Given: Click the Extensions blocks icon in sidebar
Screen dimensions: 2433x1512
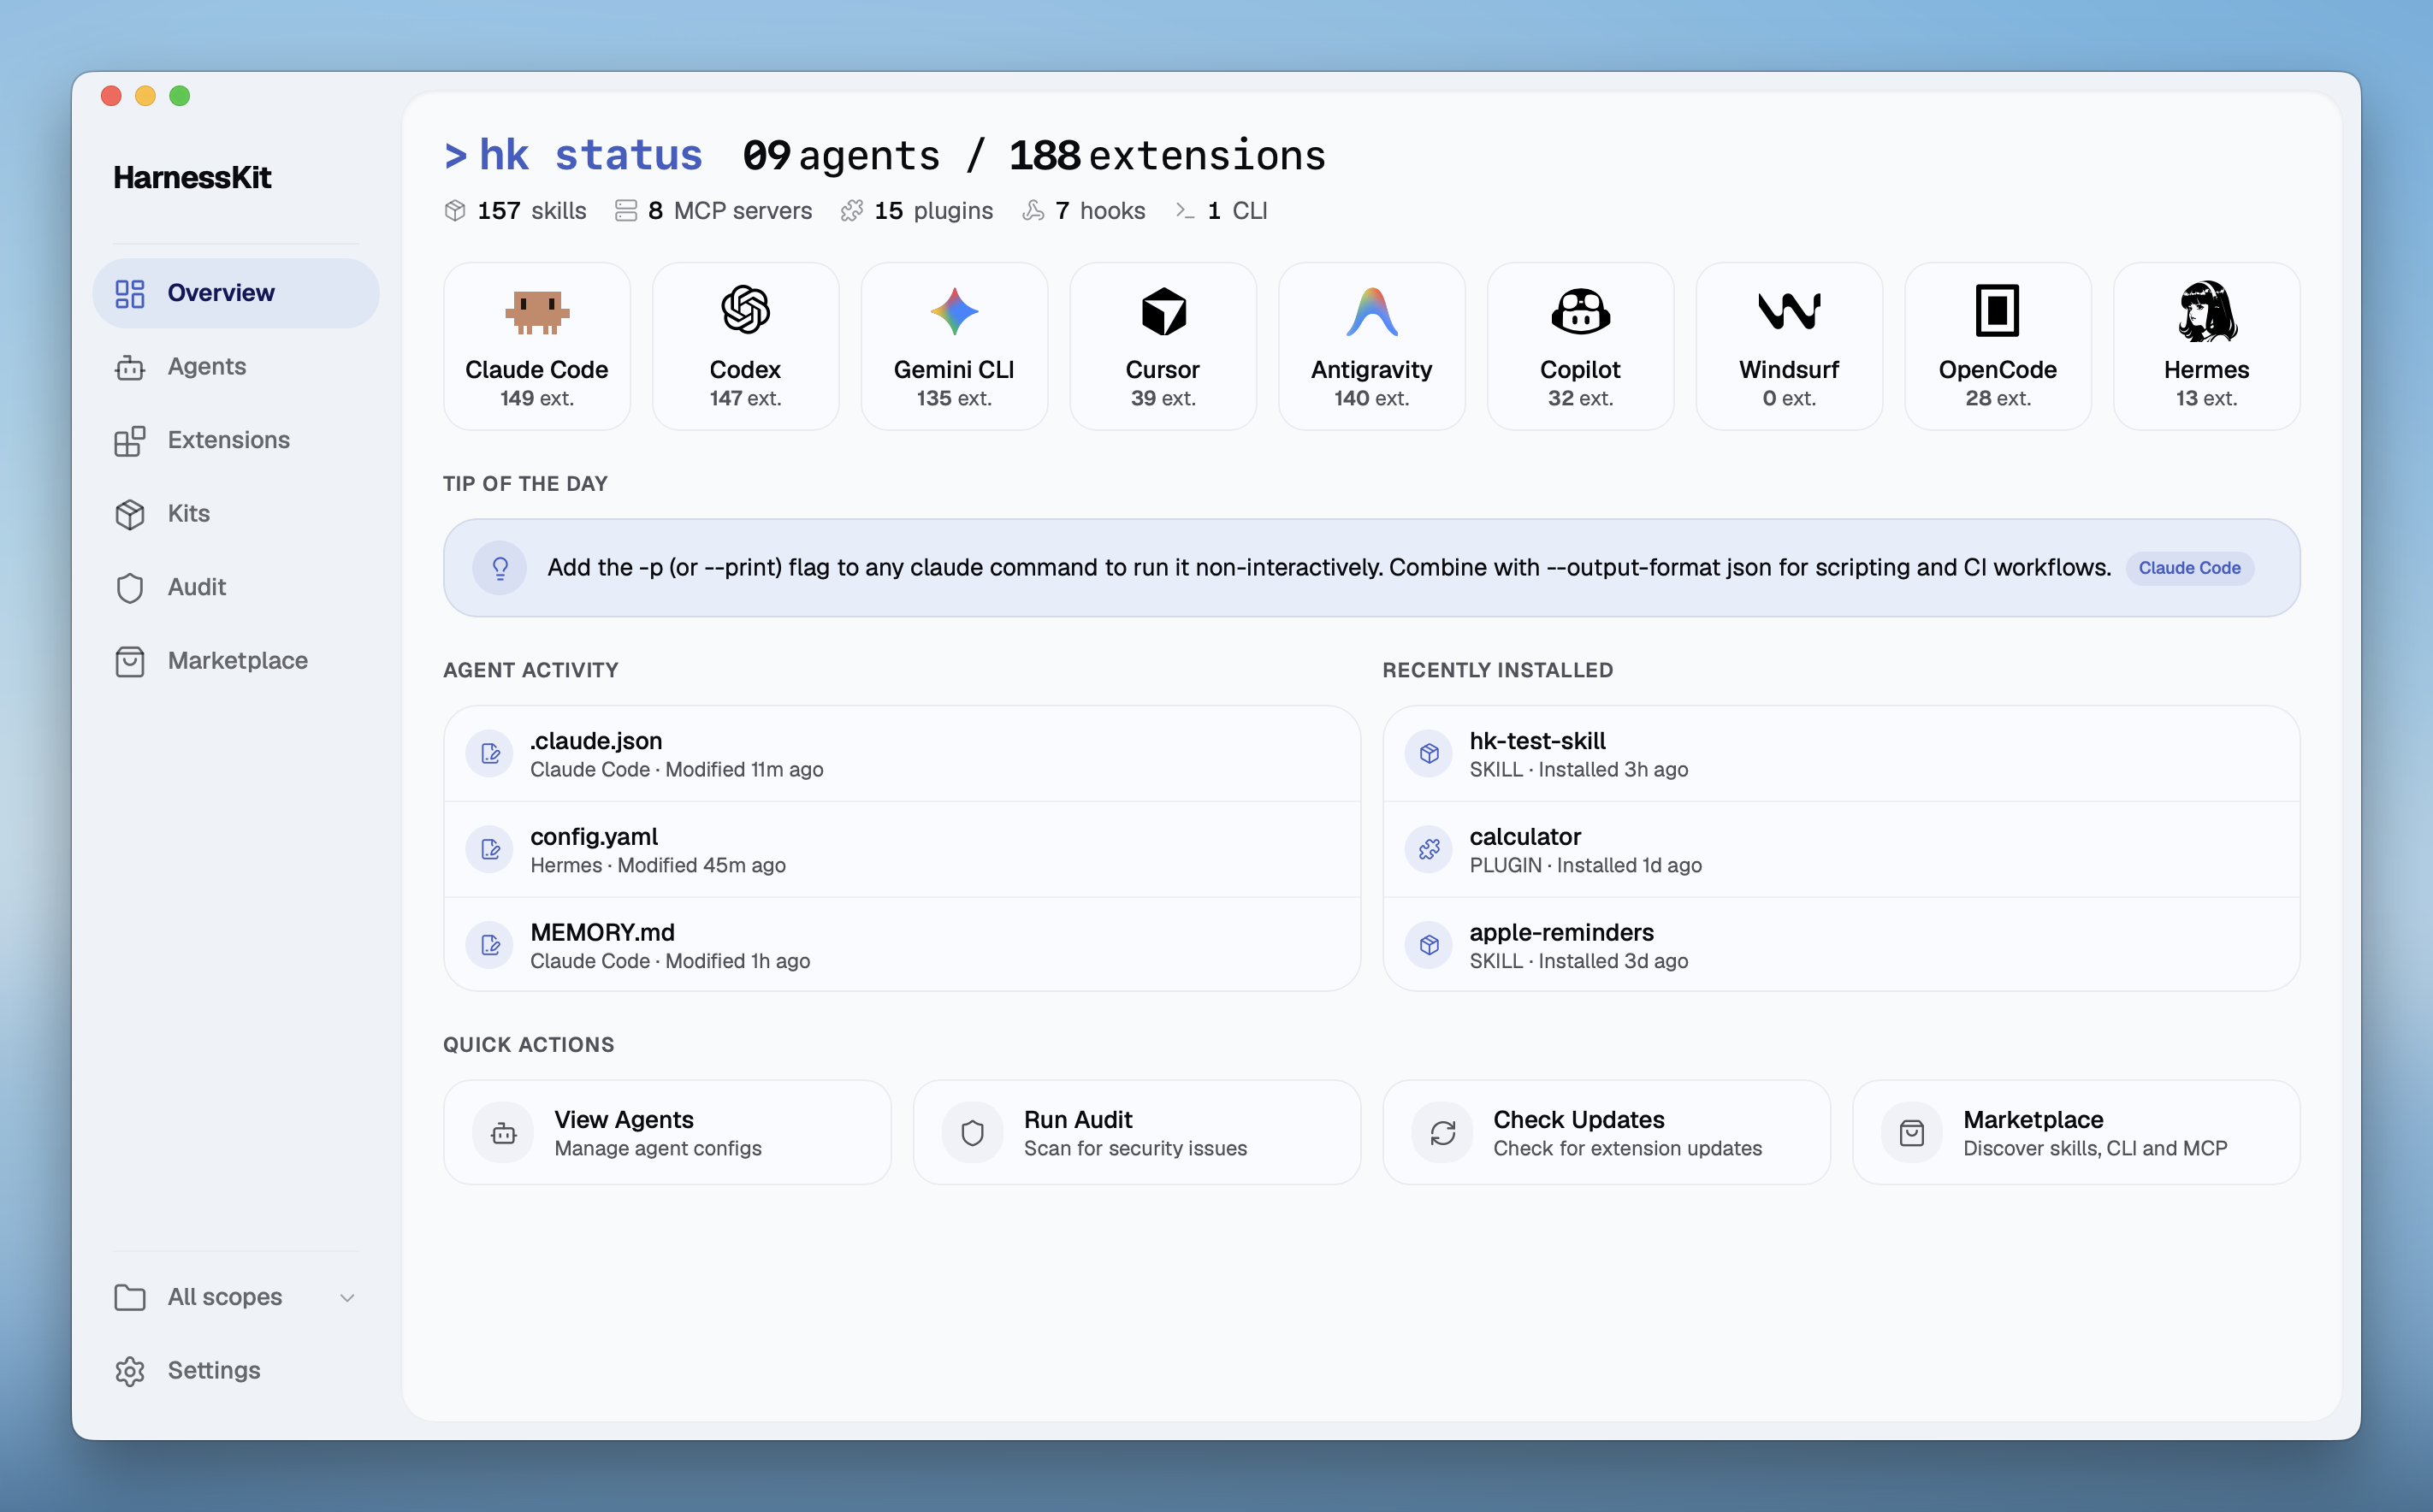Looking at the screenshot, I should 130,440.
